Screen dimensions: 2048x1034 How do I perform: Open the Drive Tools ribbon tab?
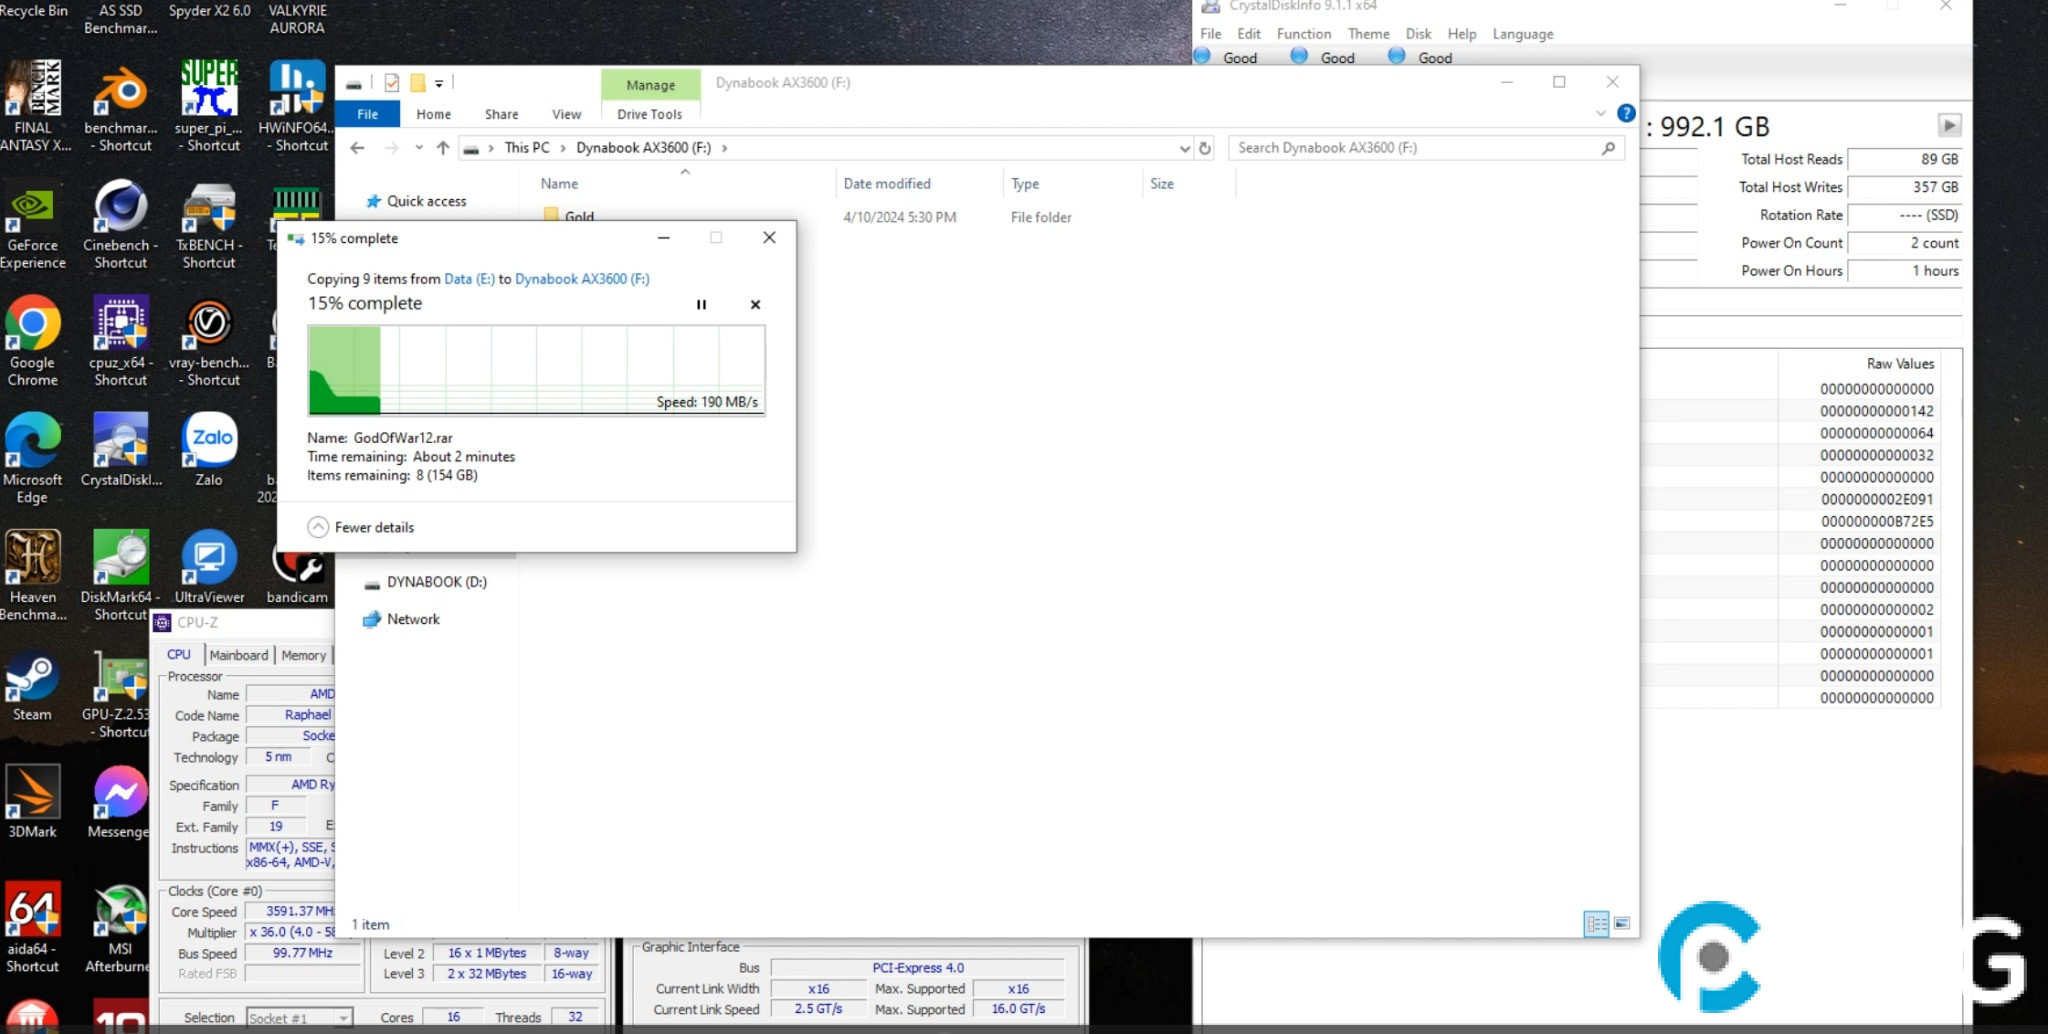tap(649, 114)
